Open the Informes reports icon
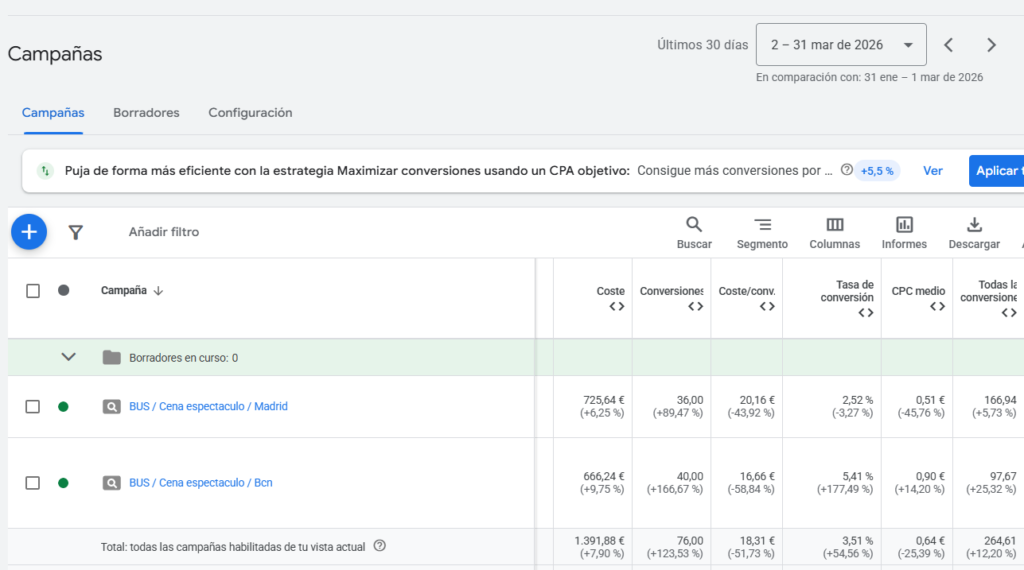This screenshot has height=570, width=1024. pyautogui.click(x=904, y=232)
